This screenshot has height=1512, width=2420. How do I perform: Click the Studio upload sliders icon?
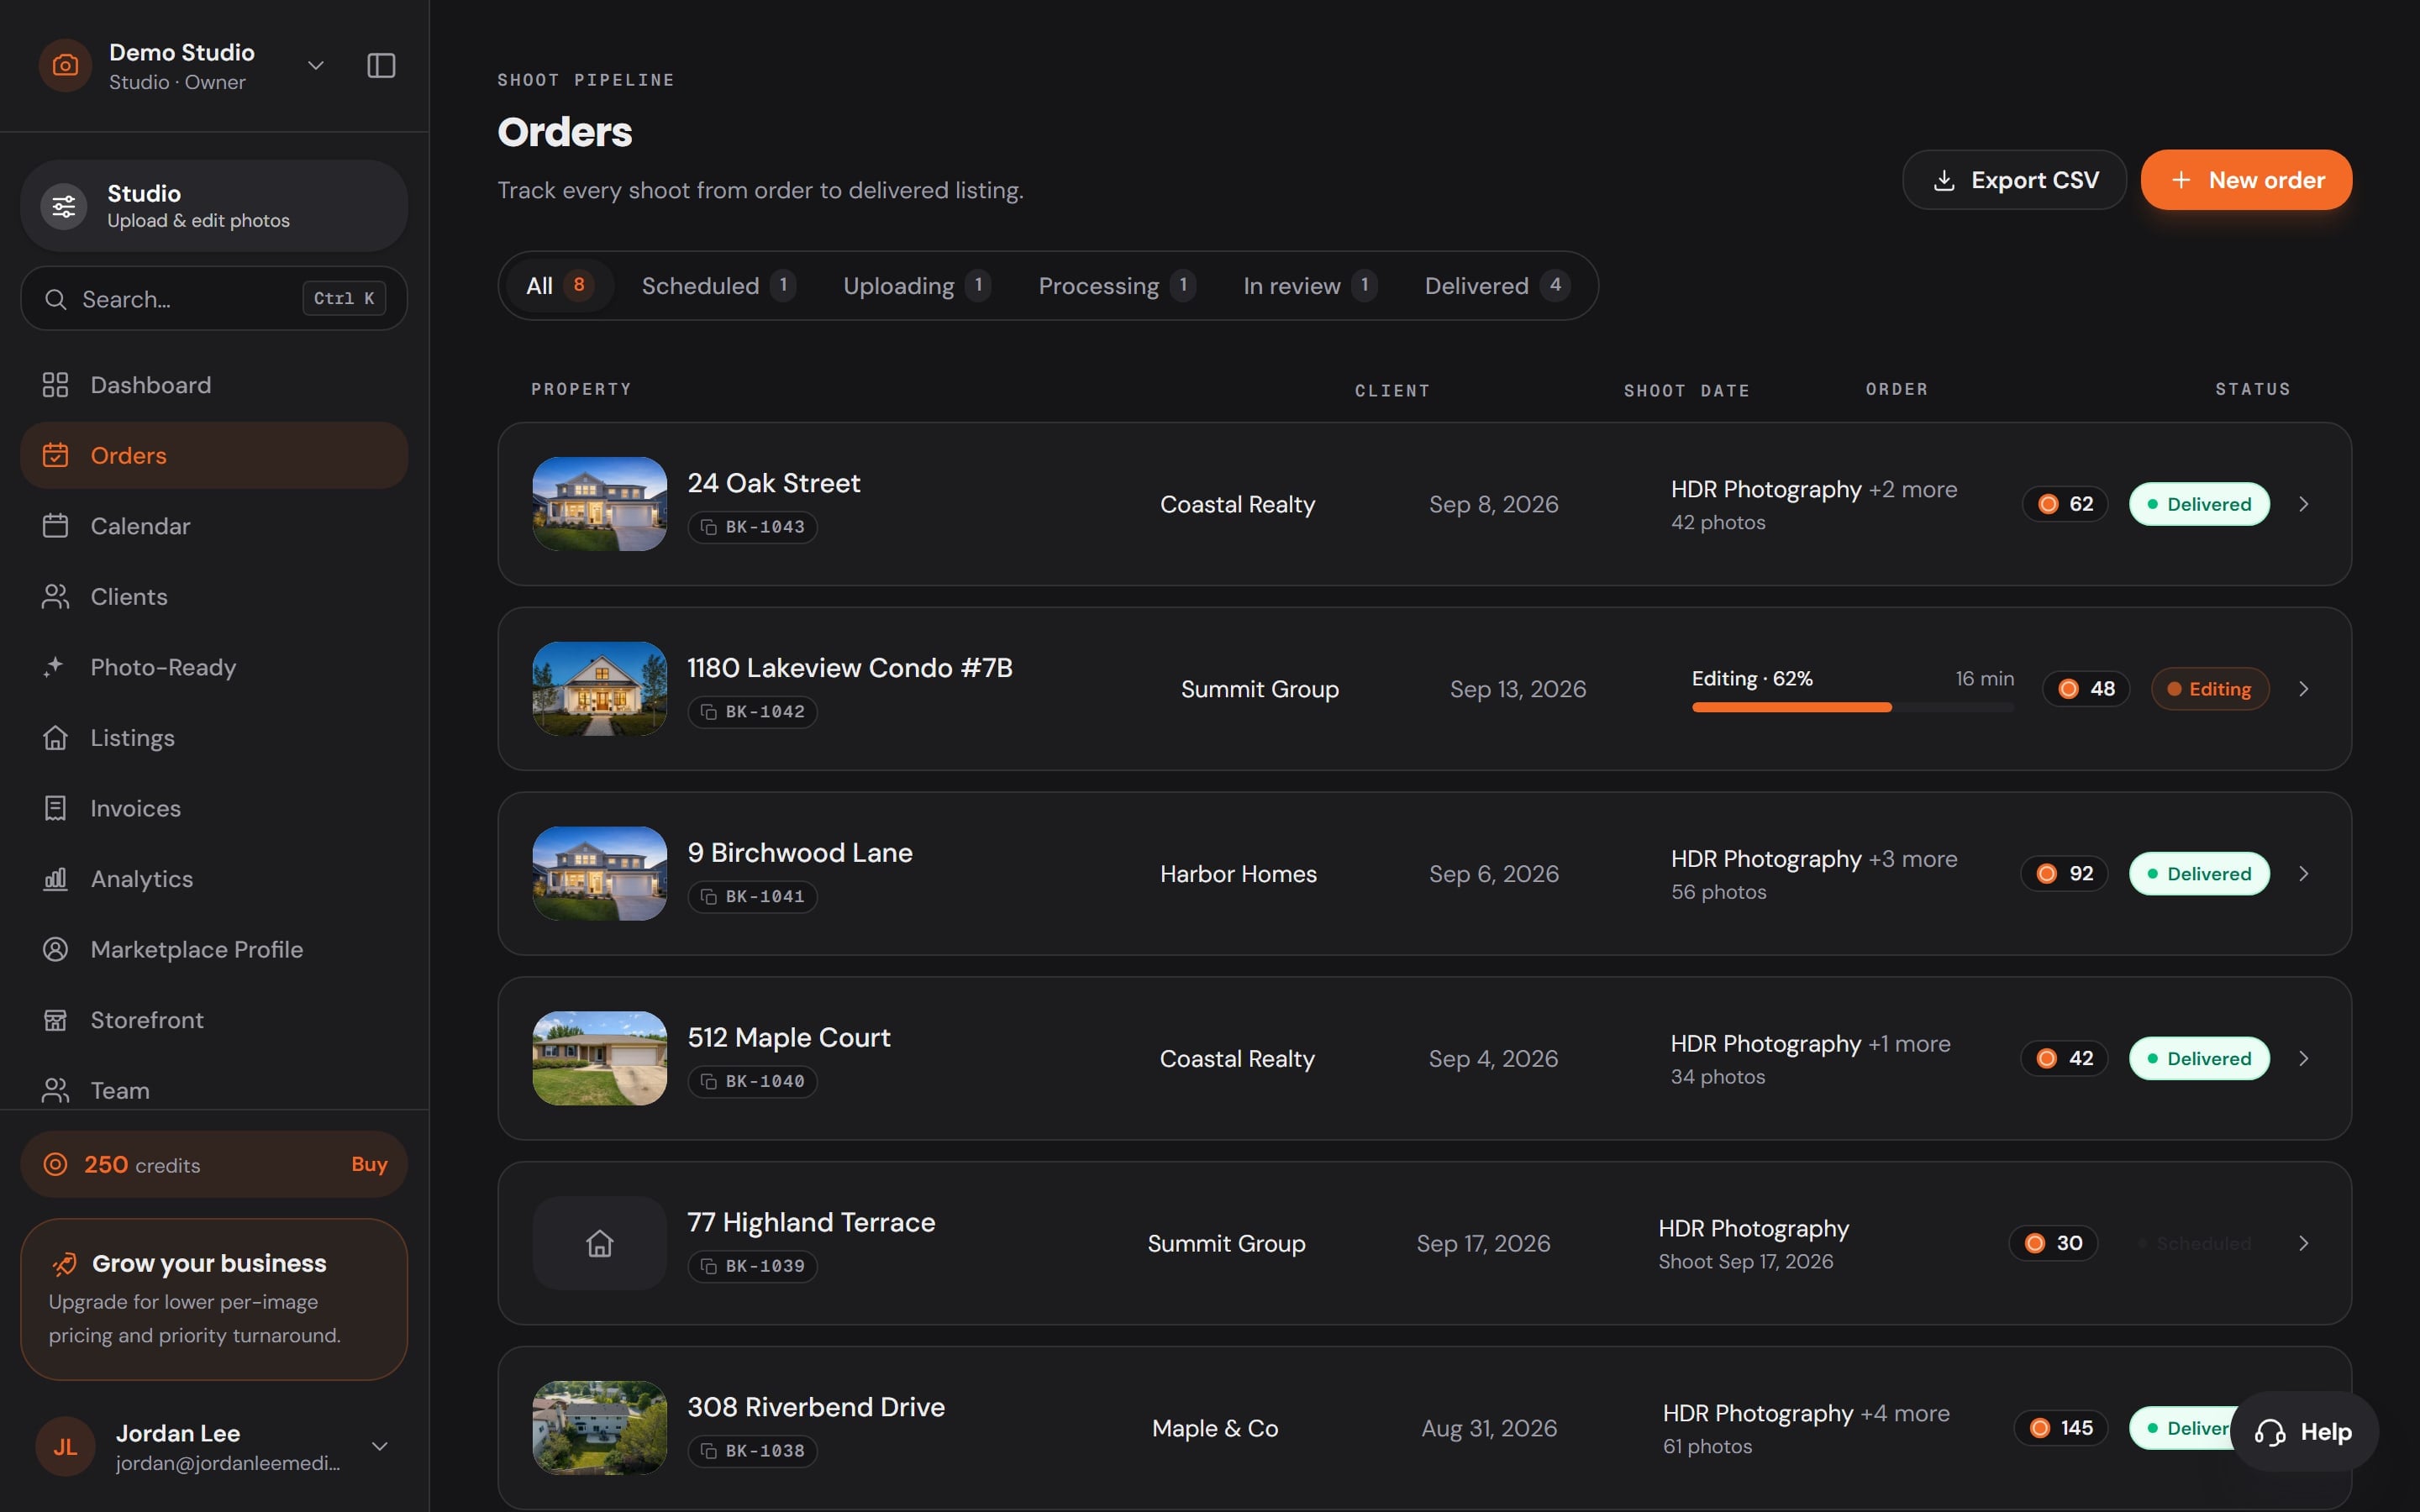[64, 206]
